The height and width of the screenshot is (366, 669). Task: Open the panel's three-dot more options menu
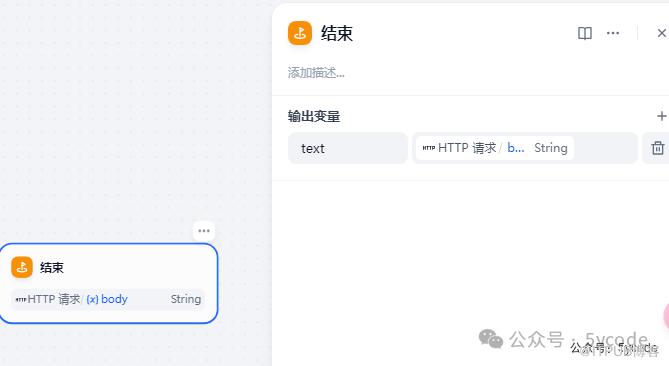[613, 33]
